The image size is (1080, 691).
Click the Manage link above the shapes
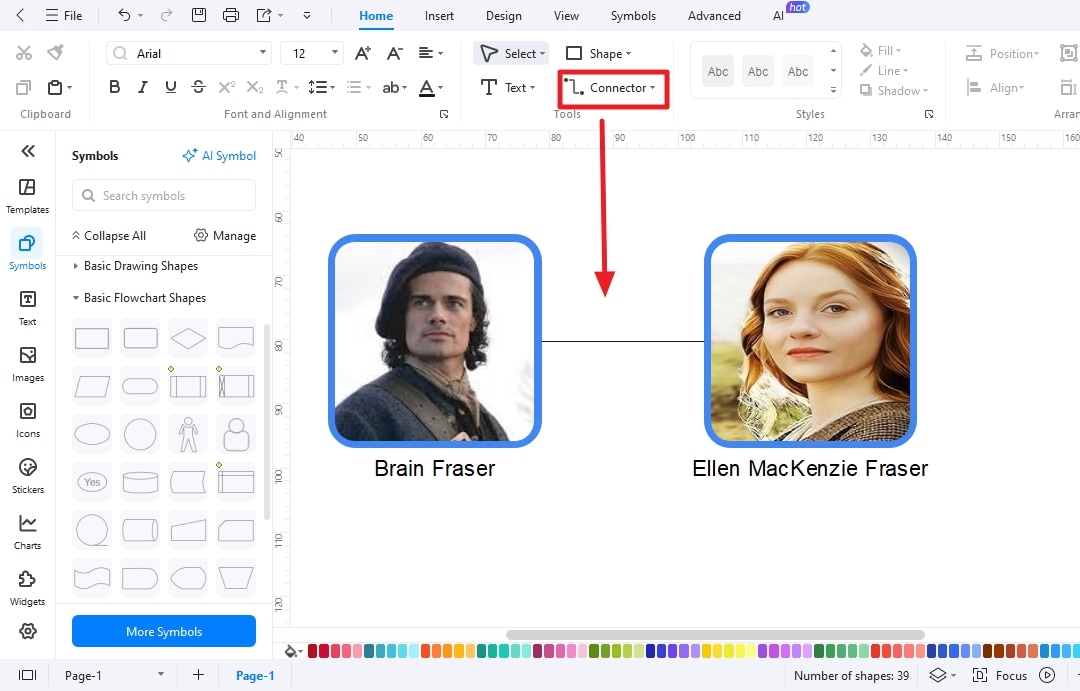coord(232,235)
